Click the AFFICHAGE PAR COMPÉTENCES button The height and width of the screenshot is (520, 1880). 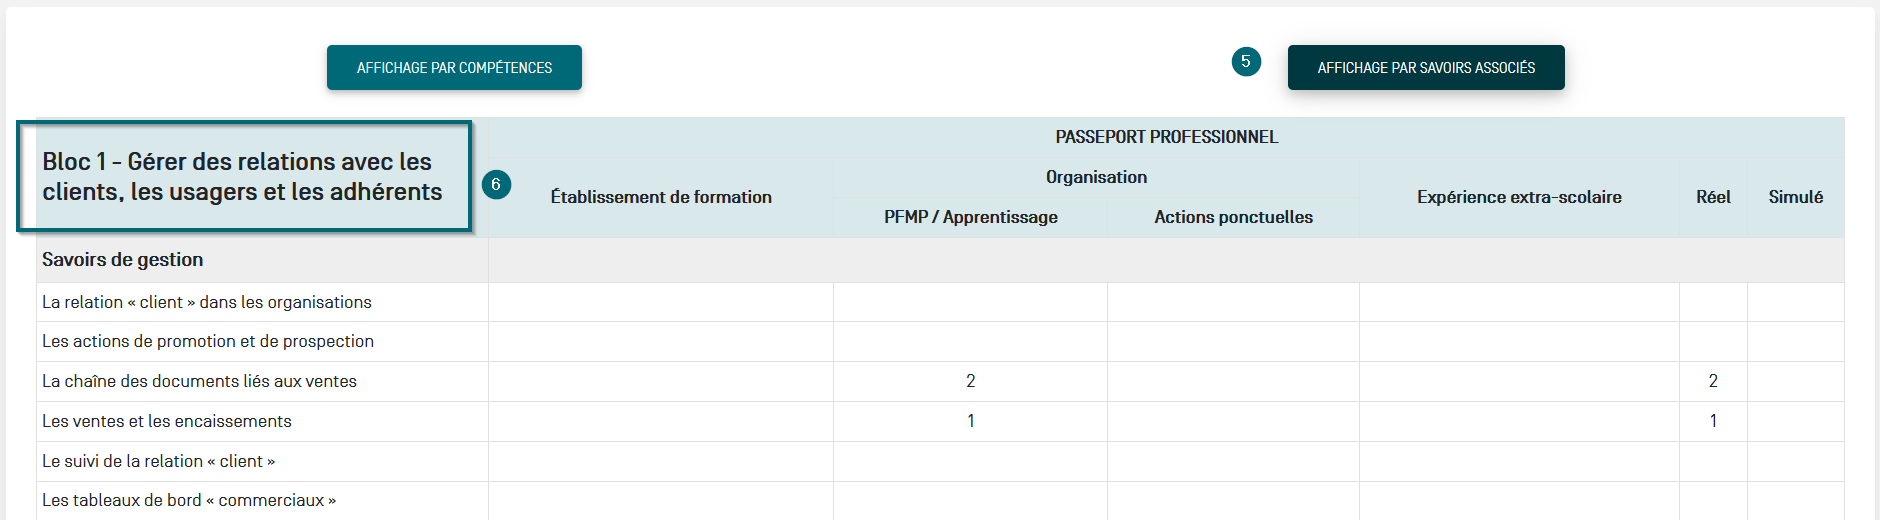coord(454,68)
